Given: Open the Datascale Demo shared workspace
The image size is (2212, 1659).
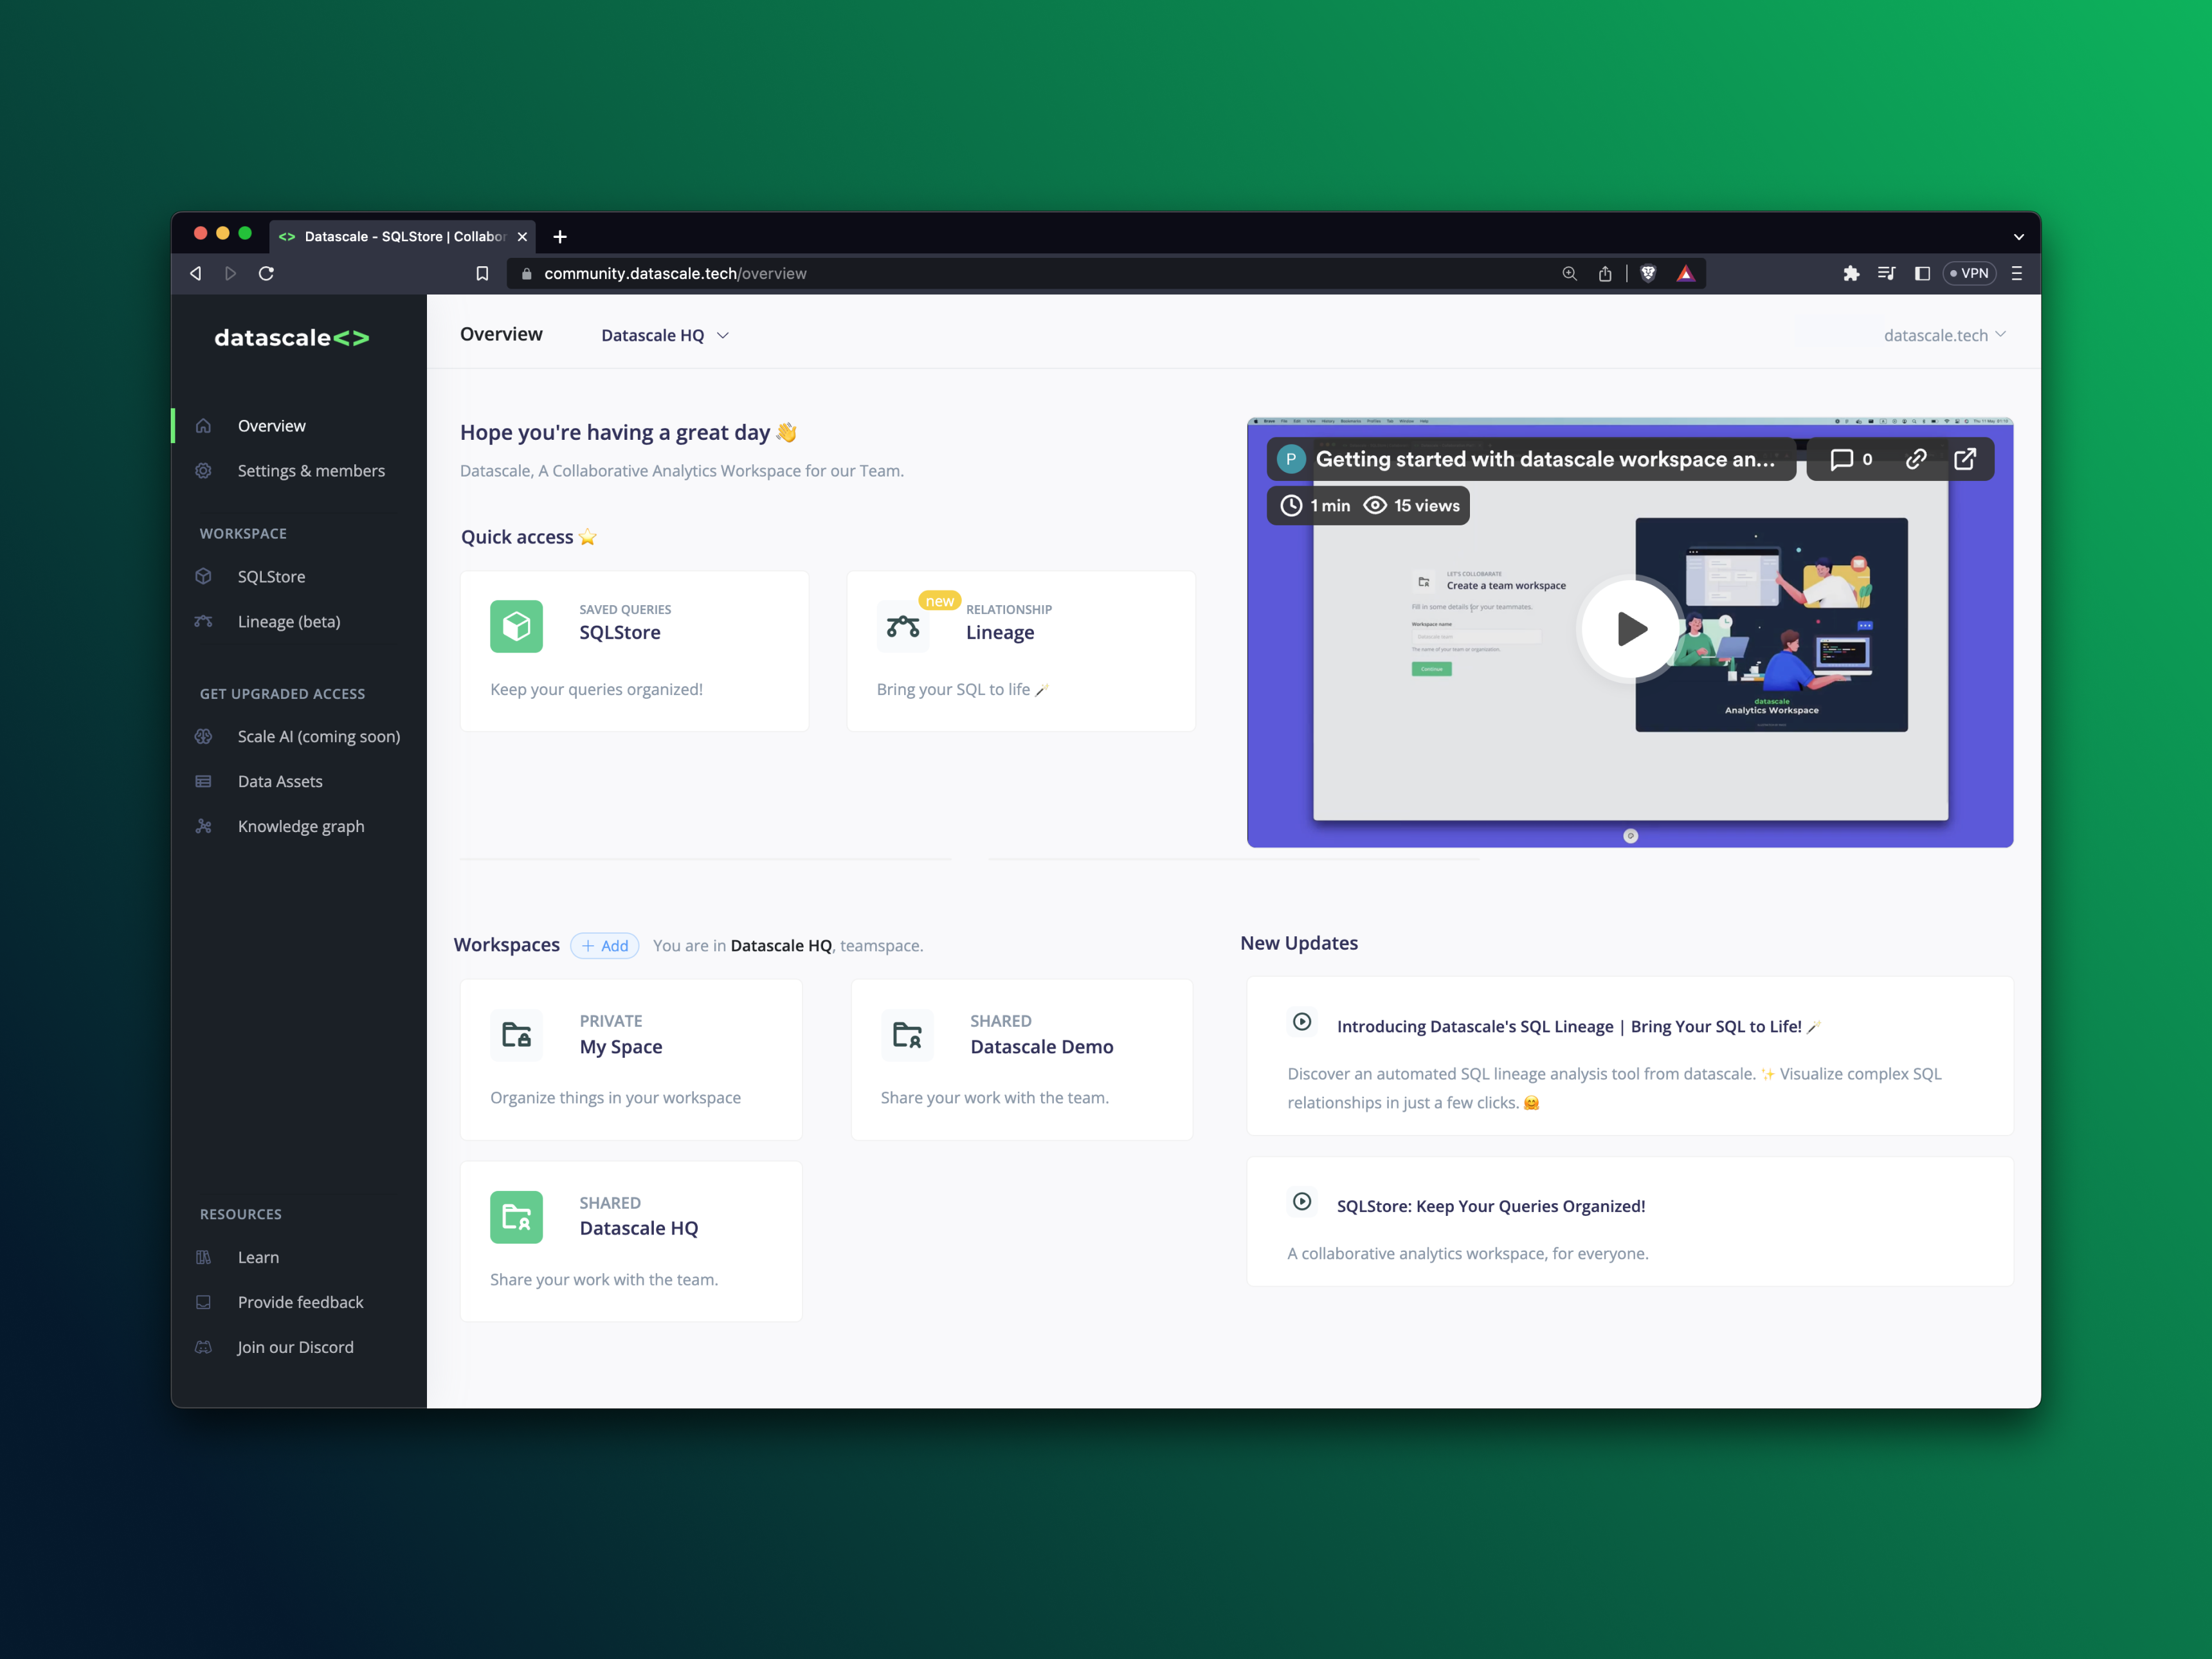Looking at the screenshot, I should 1021,1059.
